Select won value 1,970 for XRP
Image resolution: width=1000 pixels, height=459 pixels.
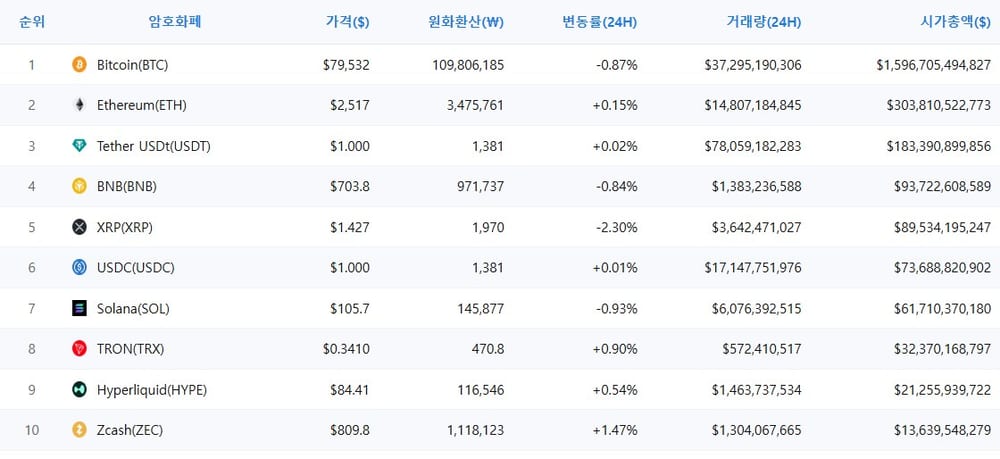pos(488,228)
